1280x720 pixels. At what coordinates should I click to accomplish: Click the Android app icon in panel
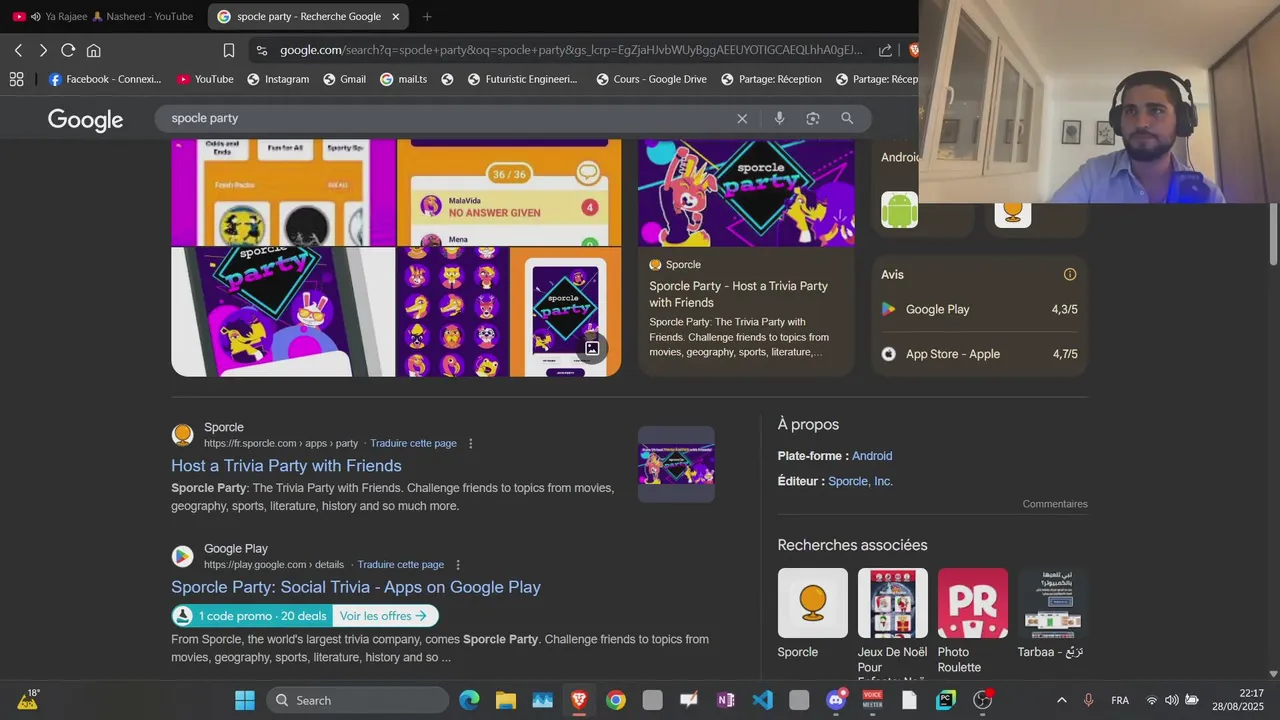(899, 210)
